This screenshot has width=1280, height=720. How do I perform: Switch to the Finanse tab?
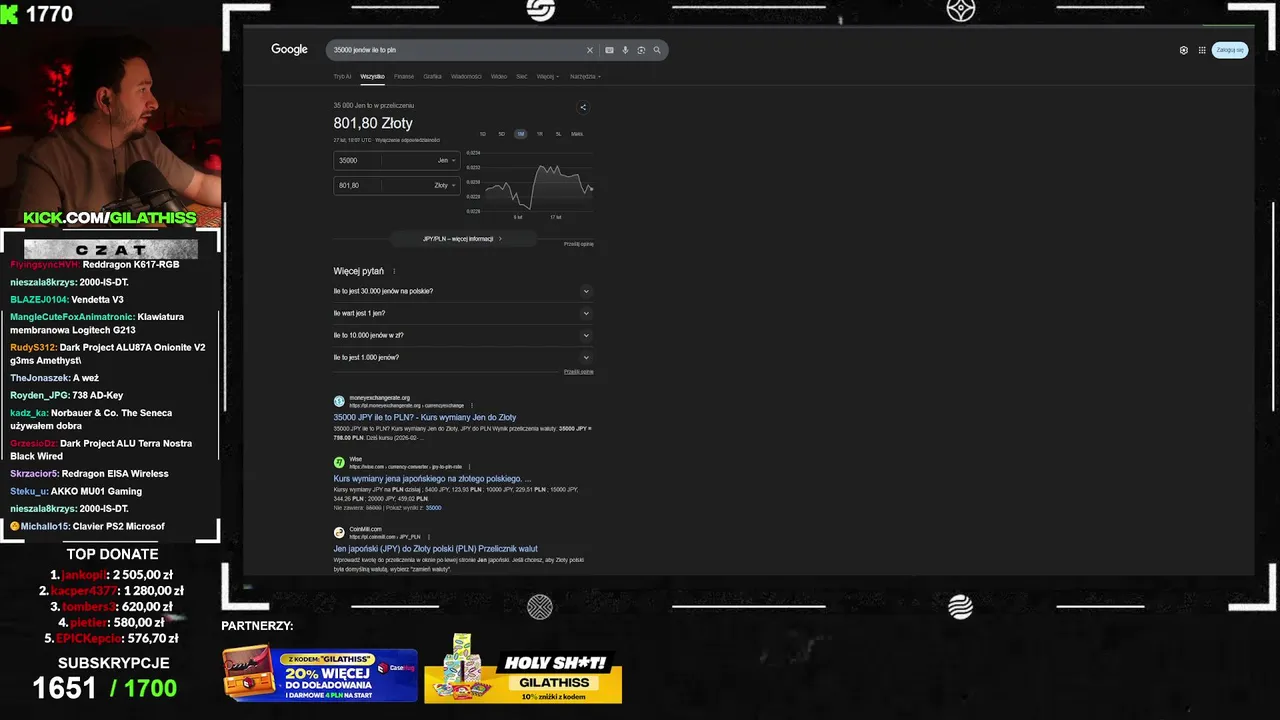[x=404, y=76]
